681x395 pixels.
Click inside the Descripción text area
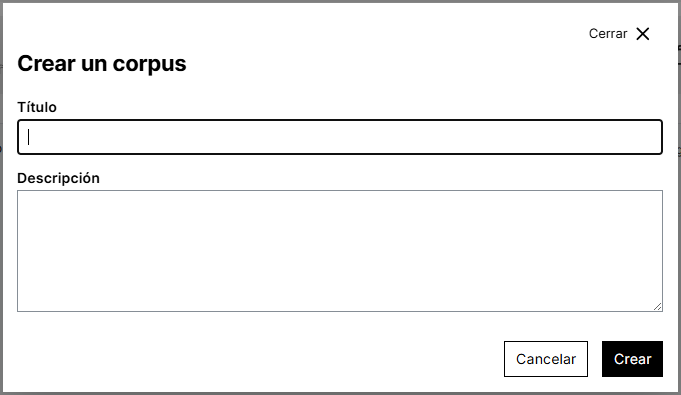[340, 251]
